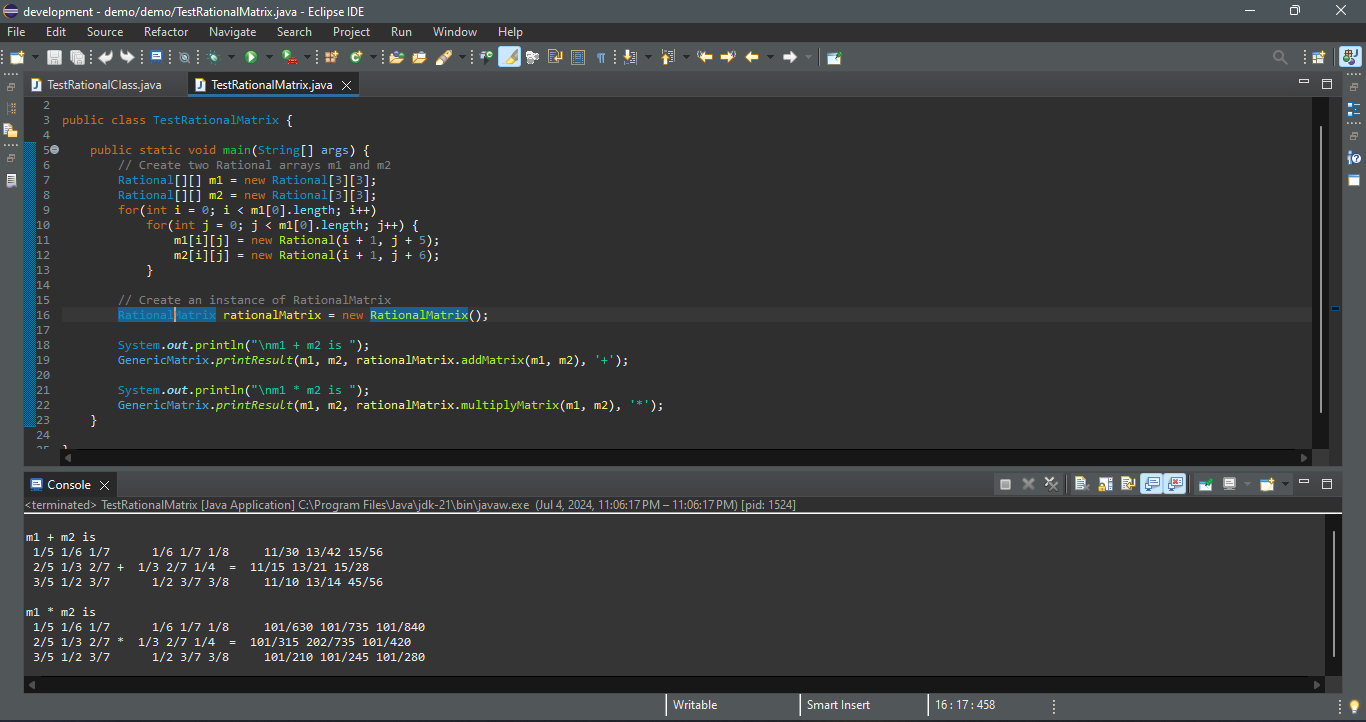
Task: Toggle Block Selection Mode
Action: (x=578, y=57)
